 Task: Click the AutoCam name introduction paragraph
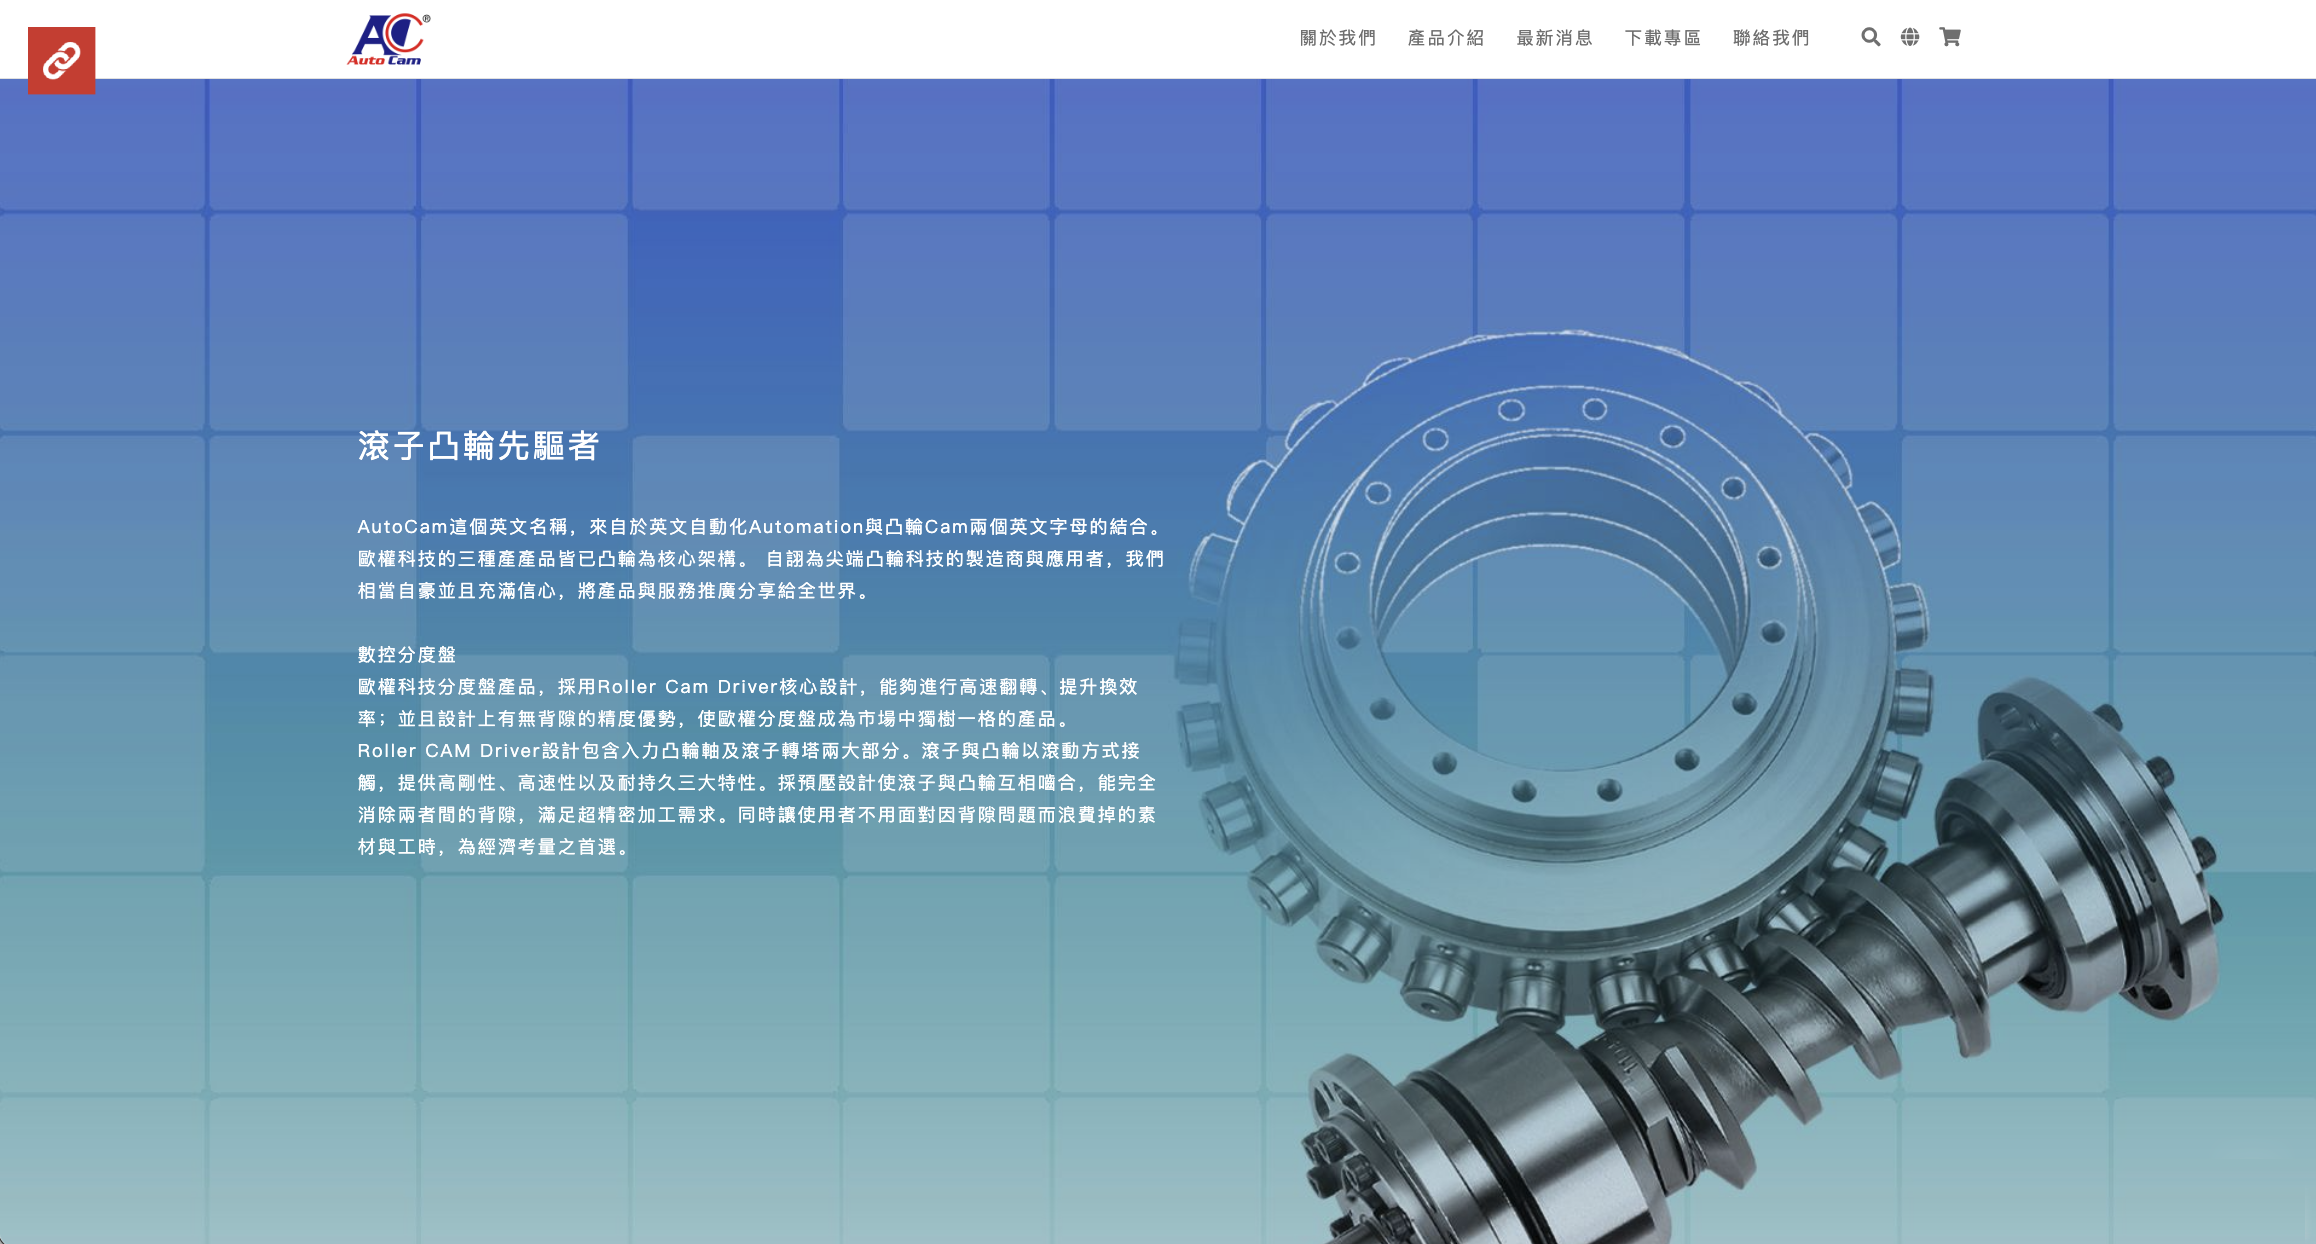(x=760, y=527)
